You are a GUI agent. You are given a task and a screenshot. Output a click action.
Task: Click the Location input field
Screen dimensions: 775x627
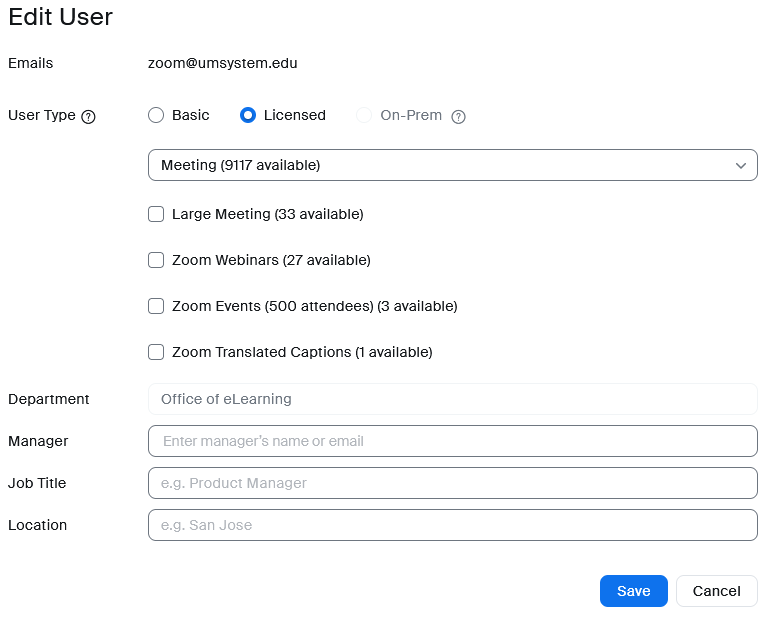(x=453, y=525)
